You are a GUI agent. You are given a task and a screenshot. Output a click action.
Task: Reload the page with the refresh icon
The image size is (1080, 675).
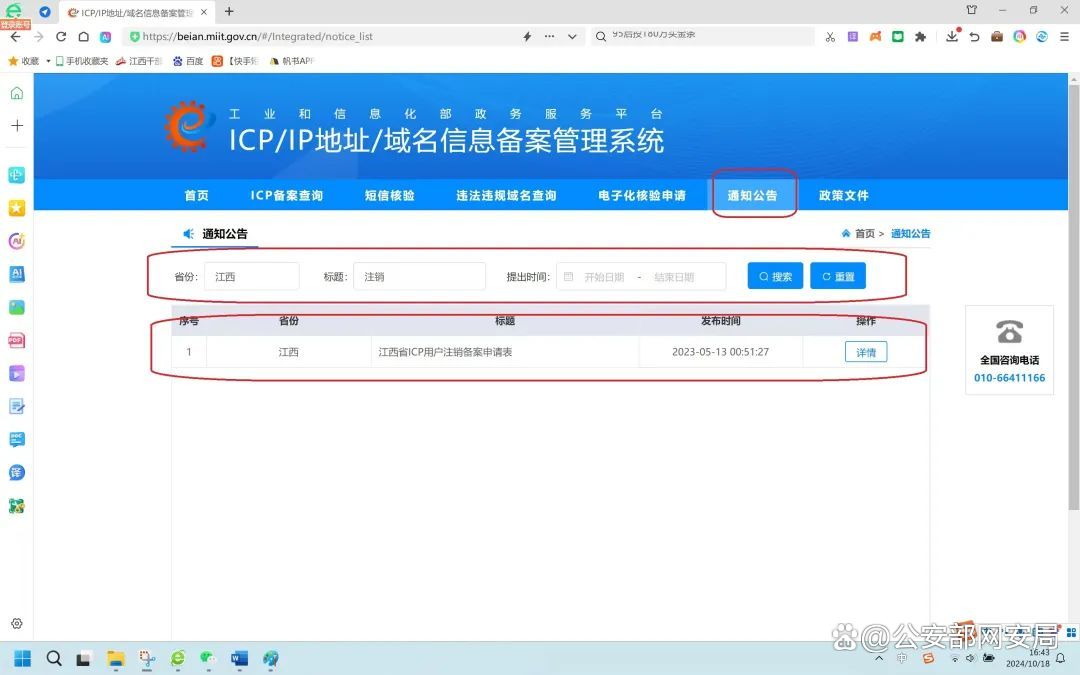click(x=61, y=37)
